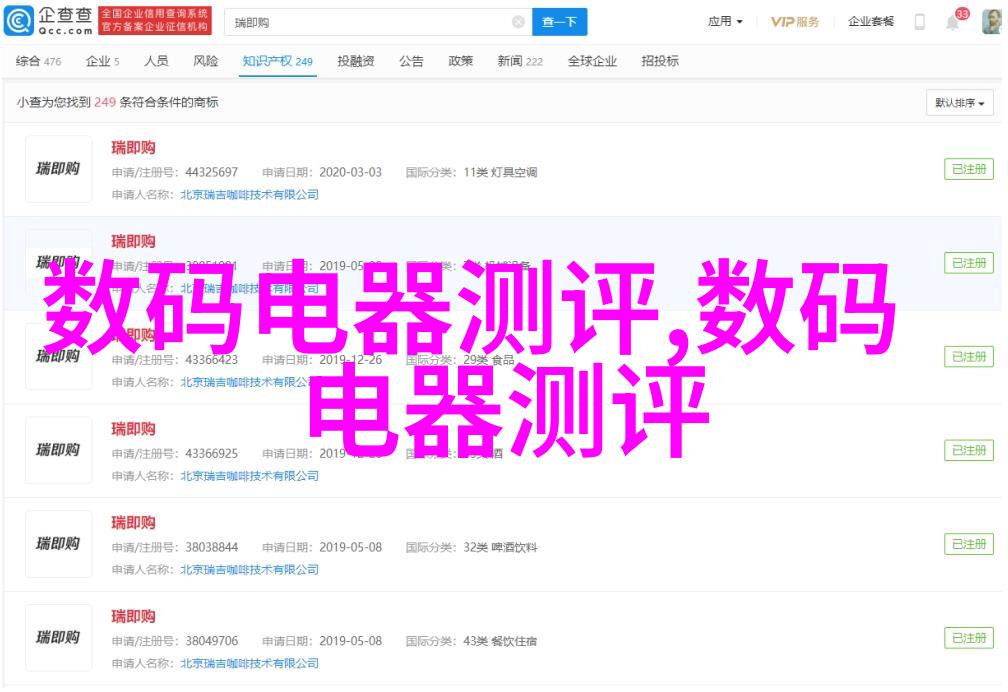Select the 43类 餐饮住宿 classification text
Image resolution: width=1008 pixels, height=692 pixels.
[x=500, y=641]
